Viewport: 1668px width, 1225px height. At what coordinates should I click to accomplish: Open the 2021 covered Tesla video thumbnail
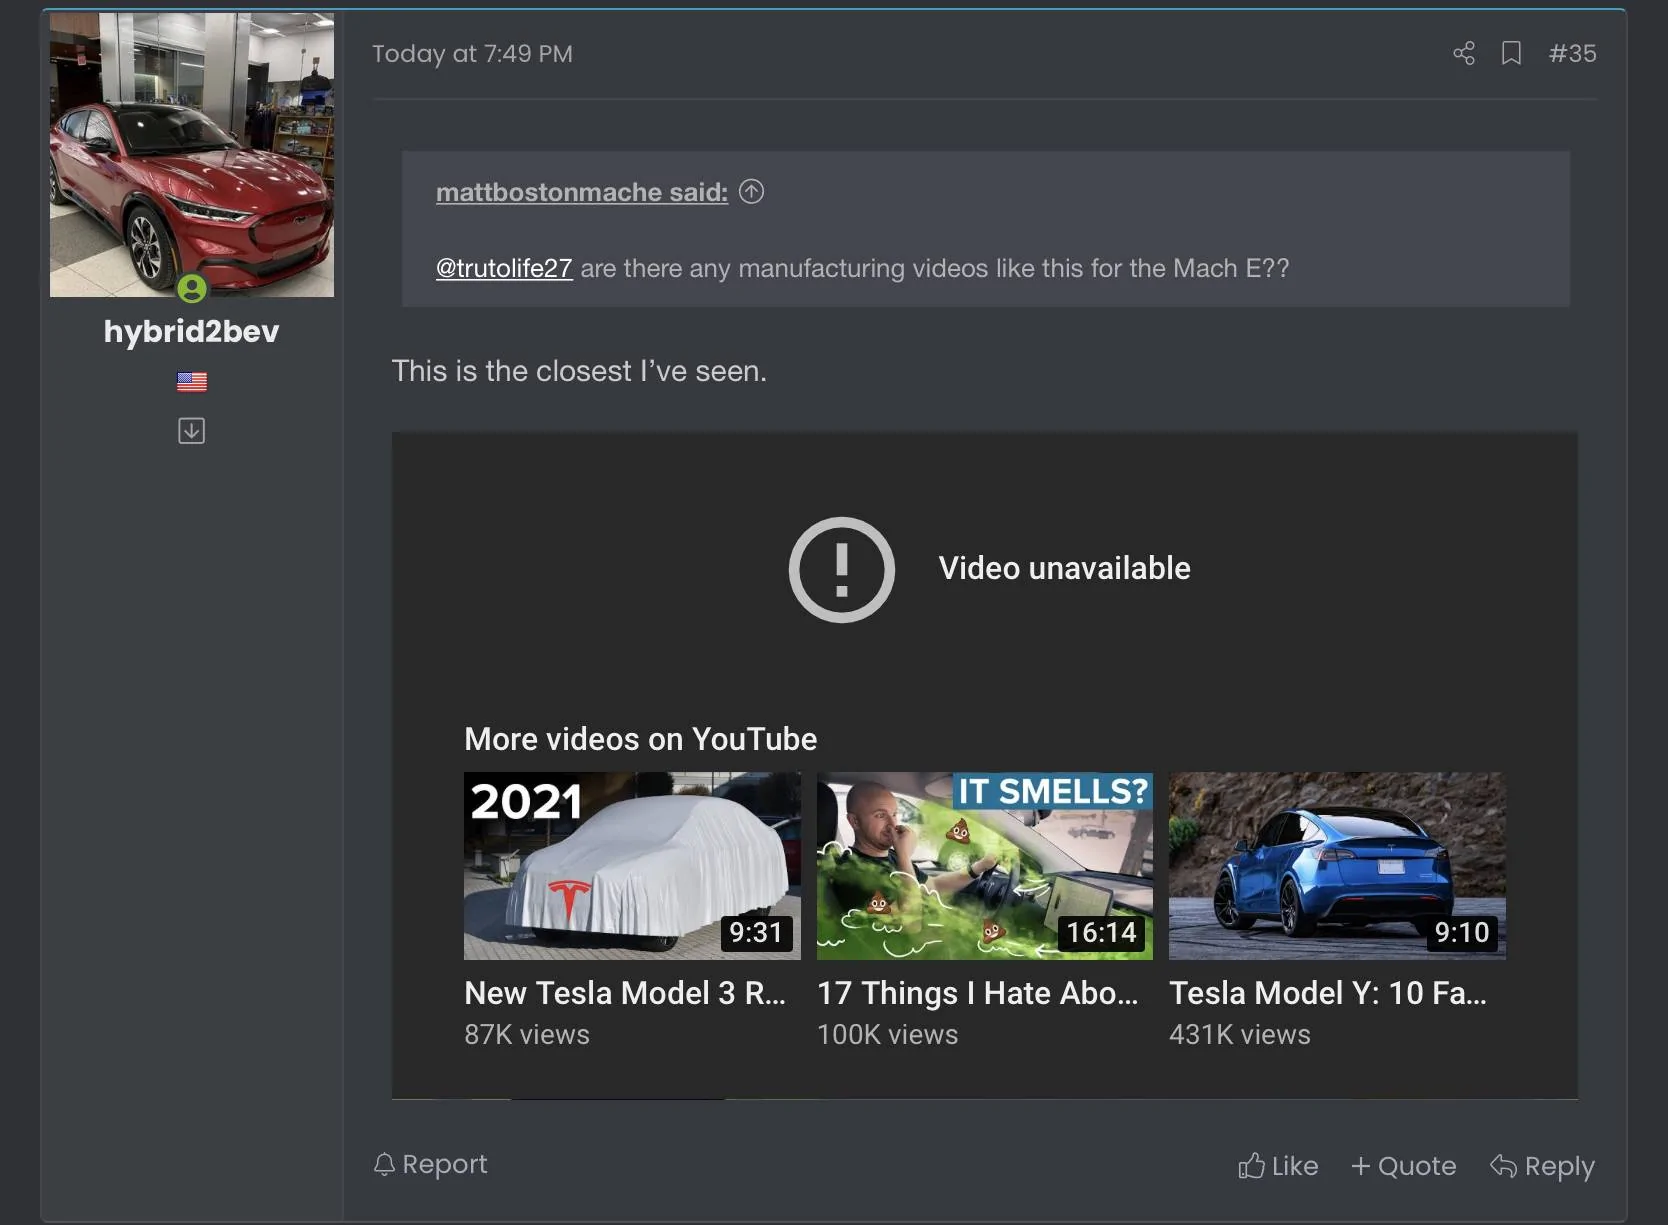click(632, 866)
